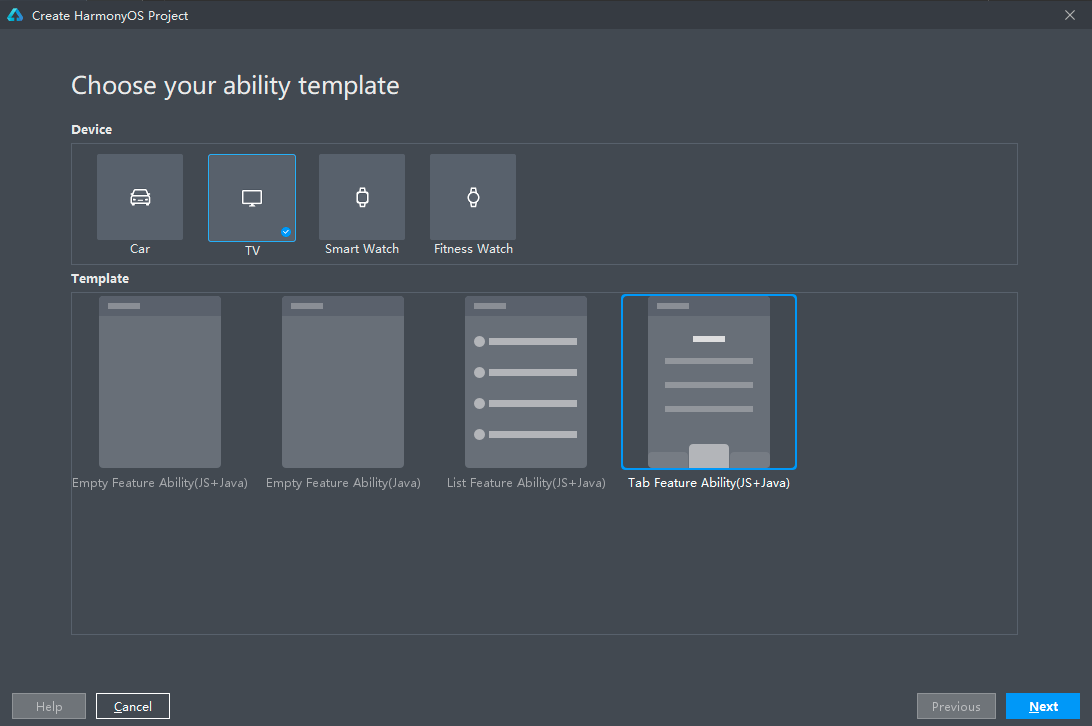
Task: Click the blue checkmark on TV tile
Action: (x=286, y=232)
